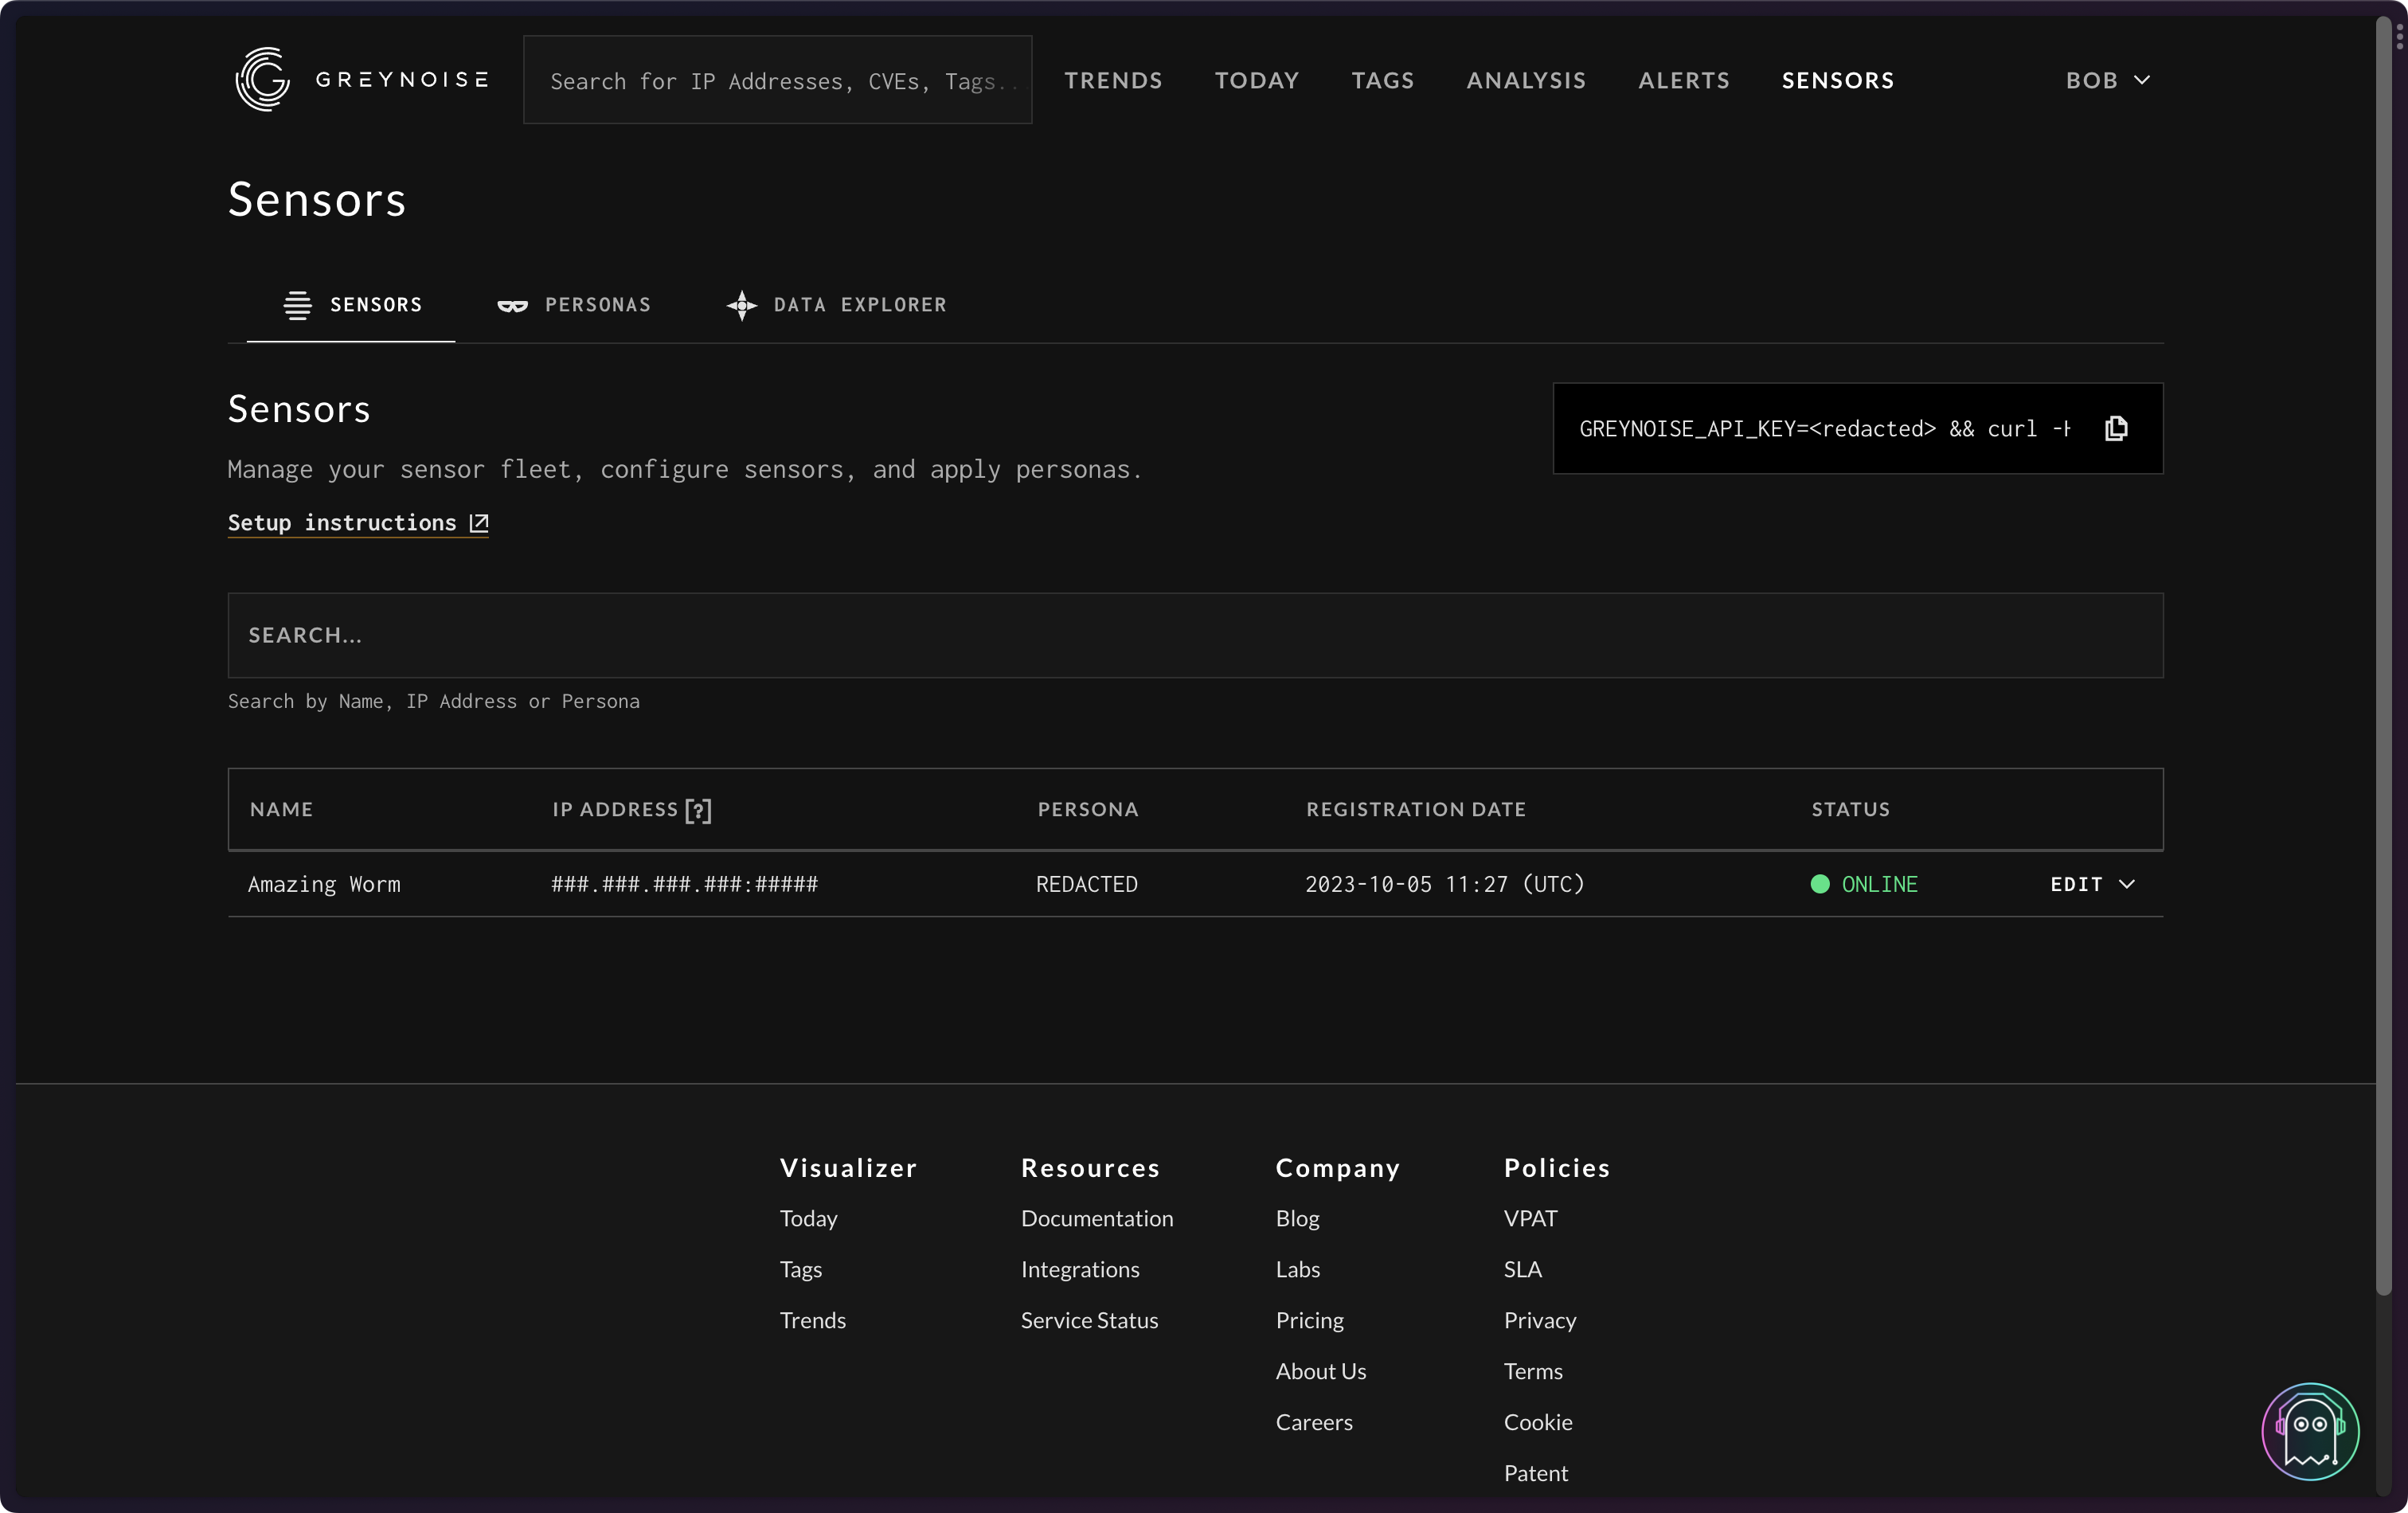The image size is (2408, 1513).
Task: Open the Patent policy link
Action: click(1535, 1474)
